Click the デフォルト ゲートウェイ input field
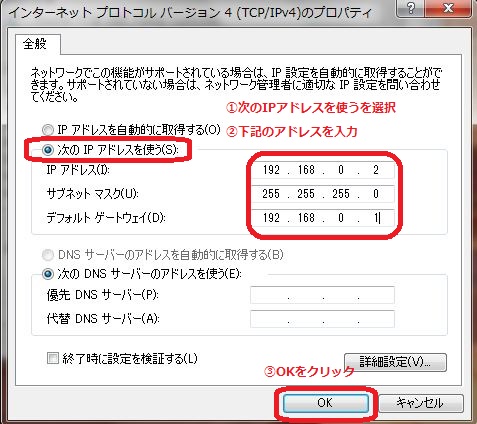Screen dimensions: 477x424 tap(322, 218)
